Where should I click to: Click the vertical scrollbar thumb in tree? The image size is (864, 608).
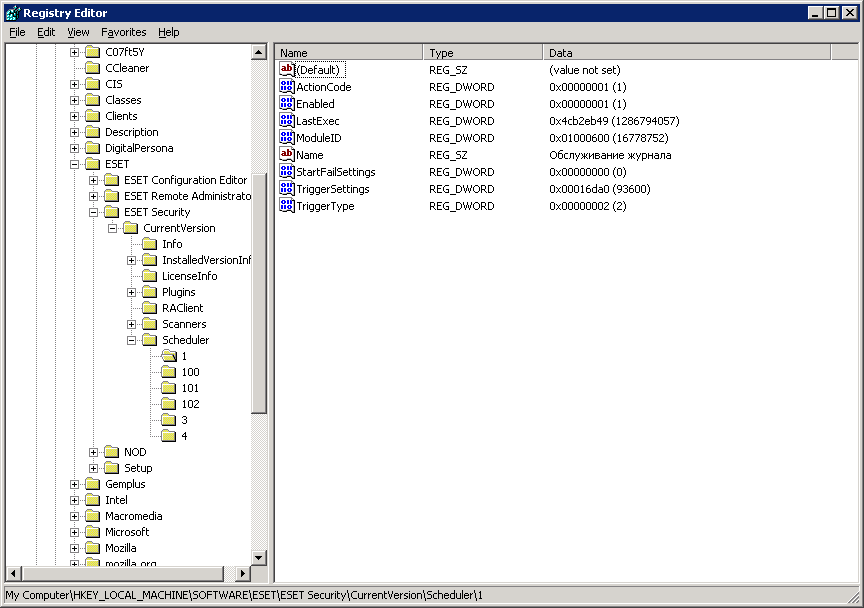259,293
